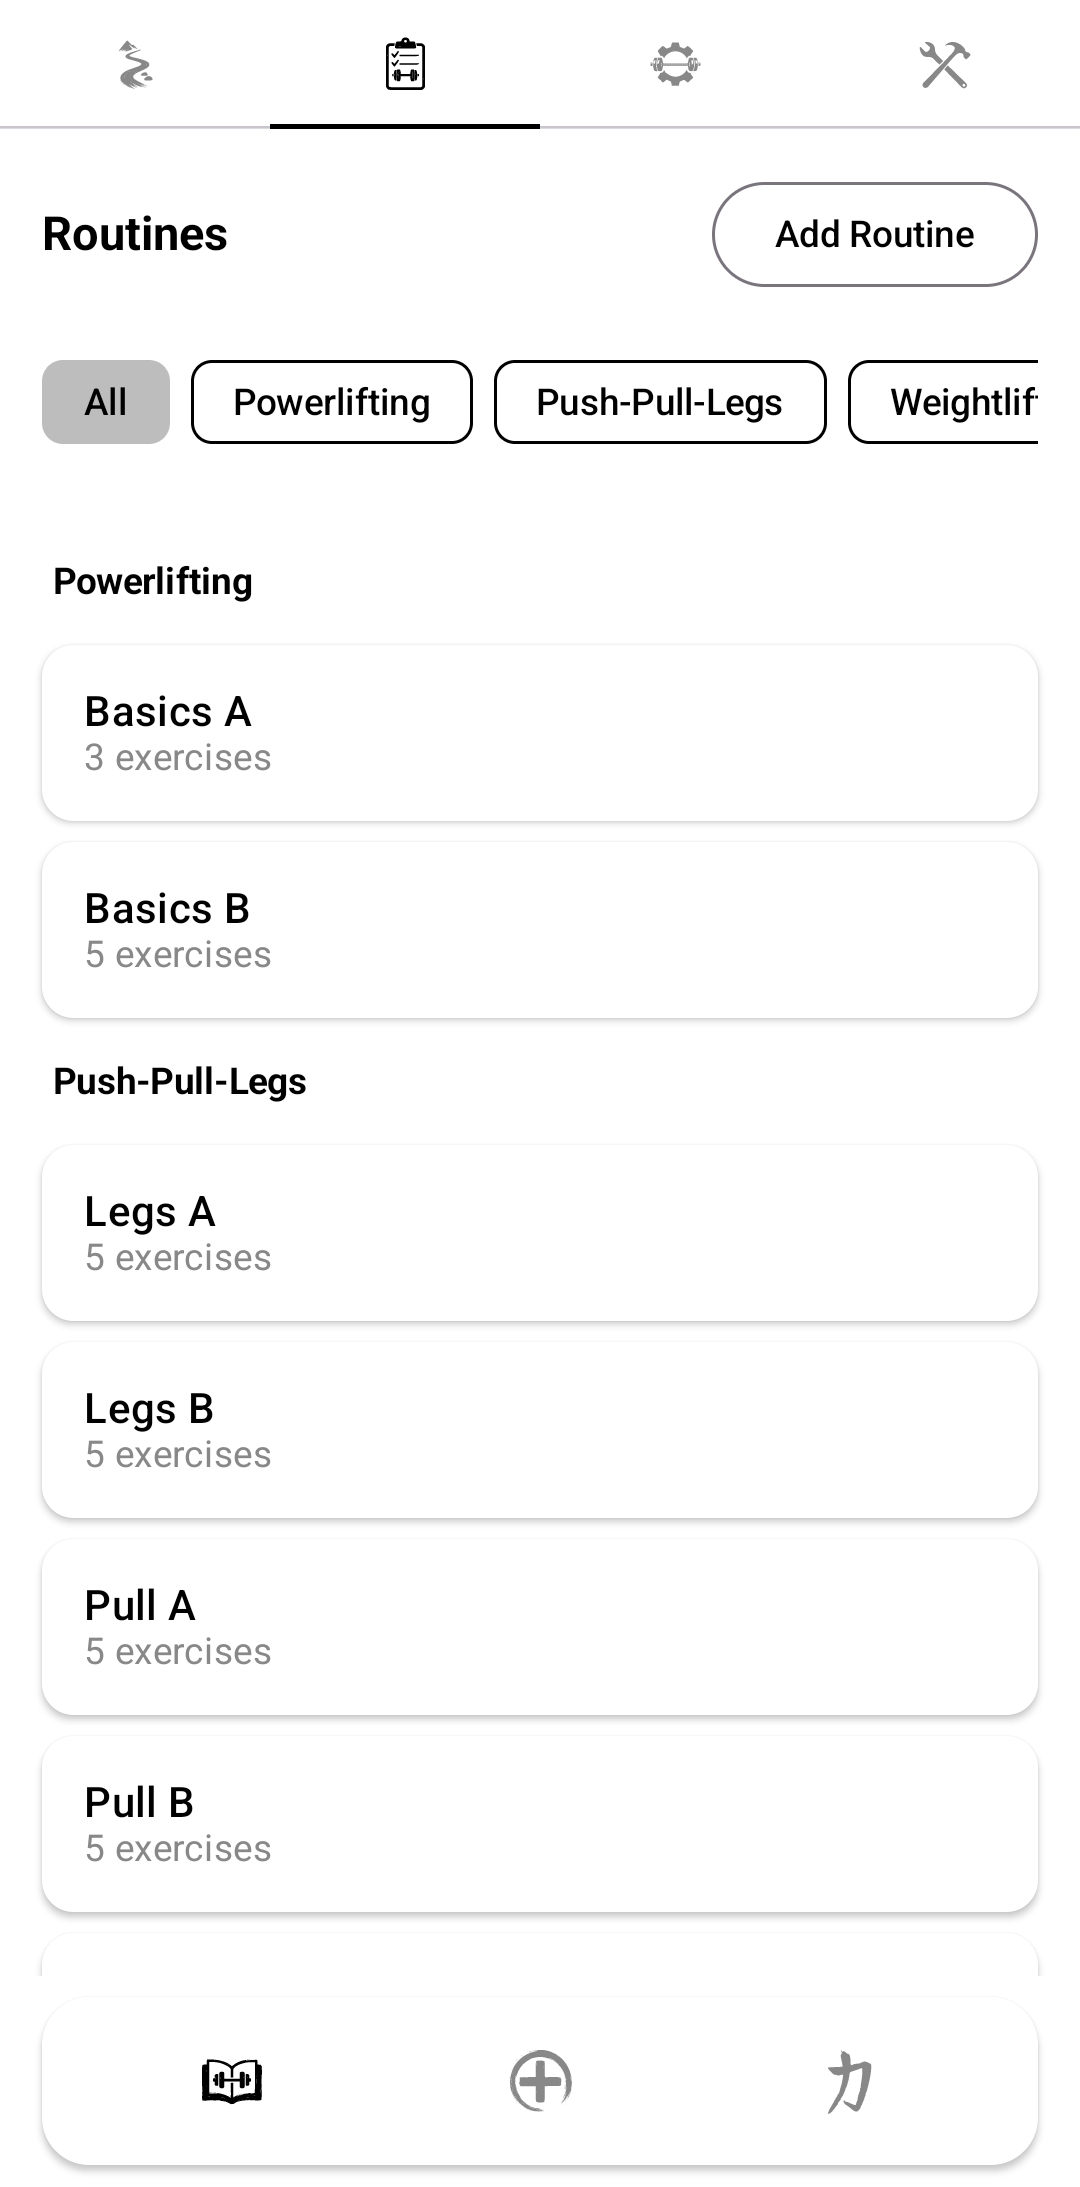Tap the kanji strength icon

point(849,2081)
